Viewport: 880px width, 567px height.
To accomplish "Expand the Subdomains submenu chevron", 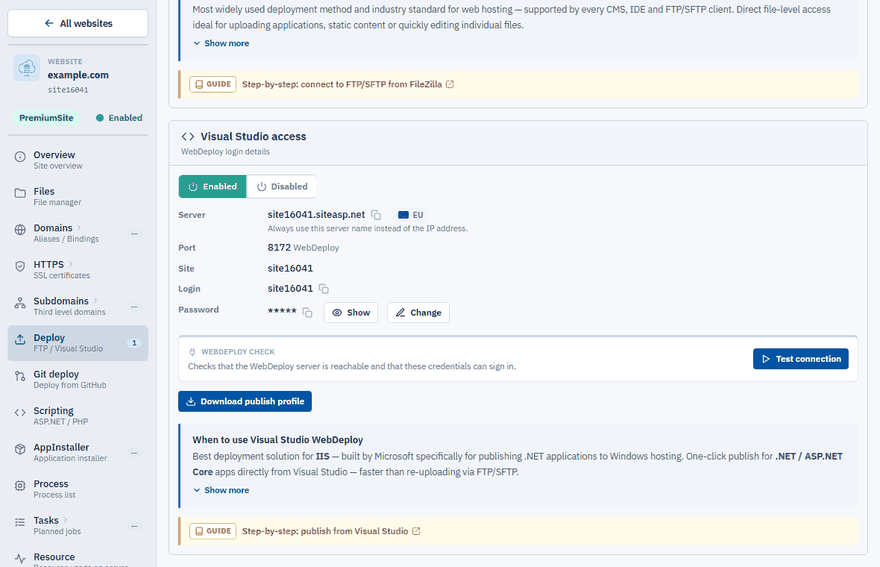I will click(95, 300).
